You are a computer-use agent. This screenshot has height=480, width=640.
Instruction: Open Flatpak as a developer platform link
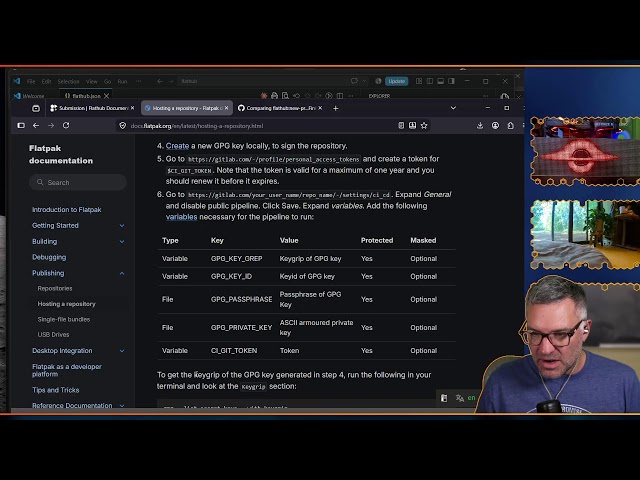tap(67, 370)
